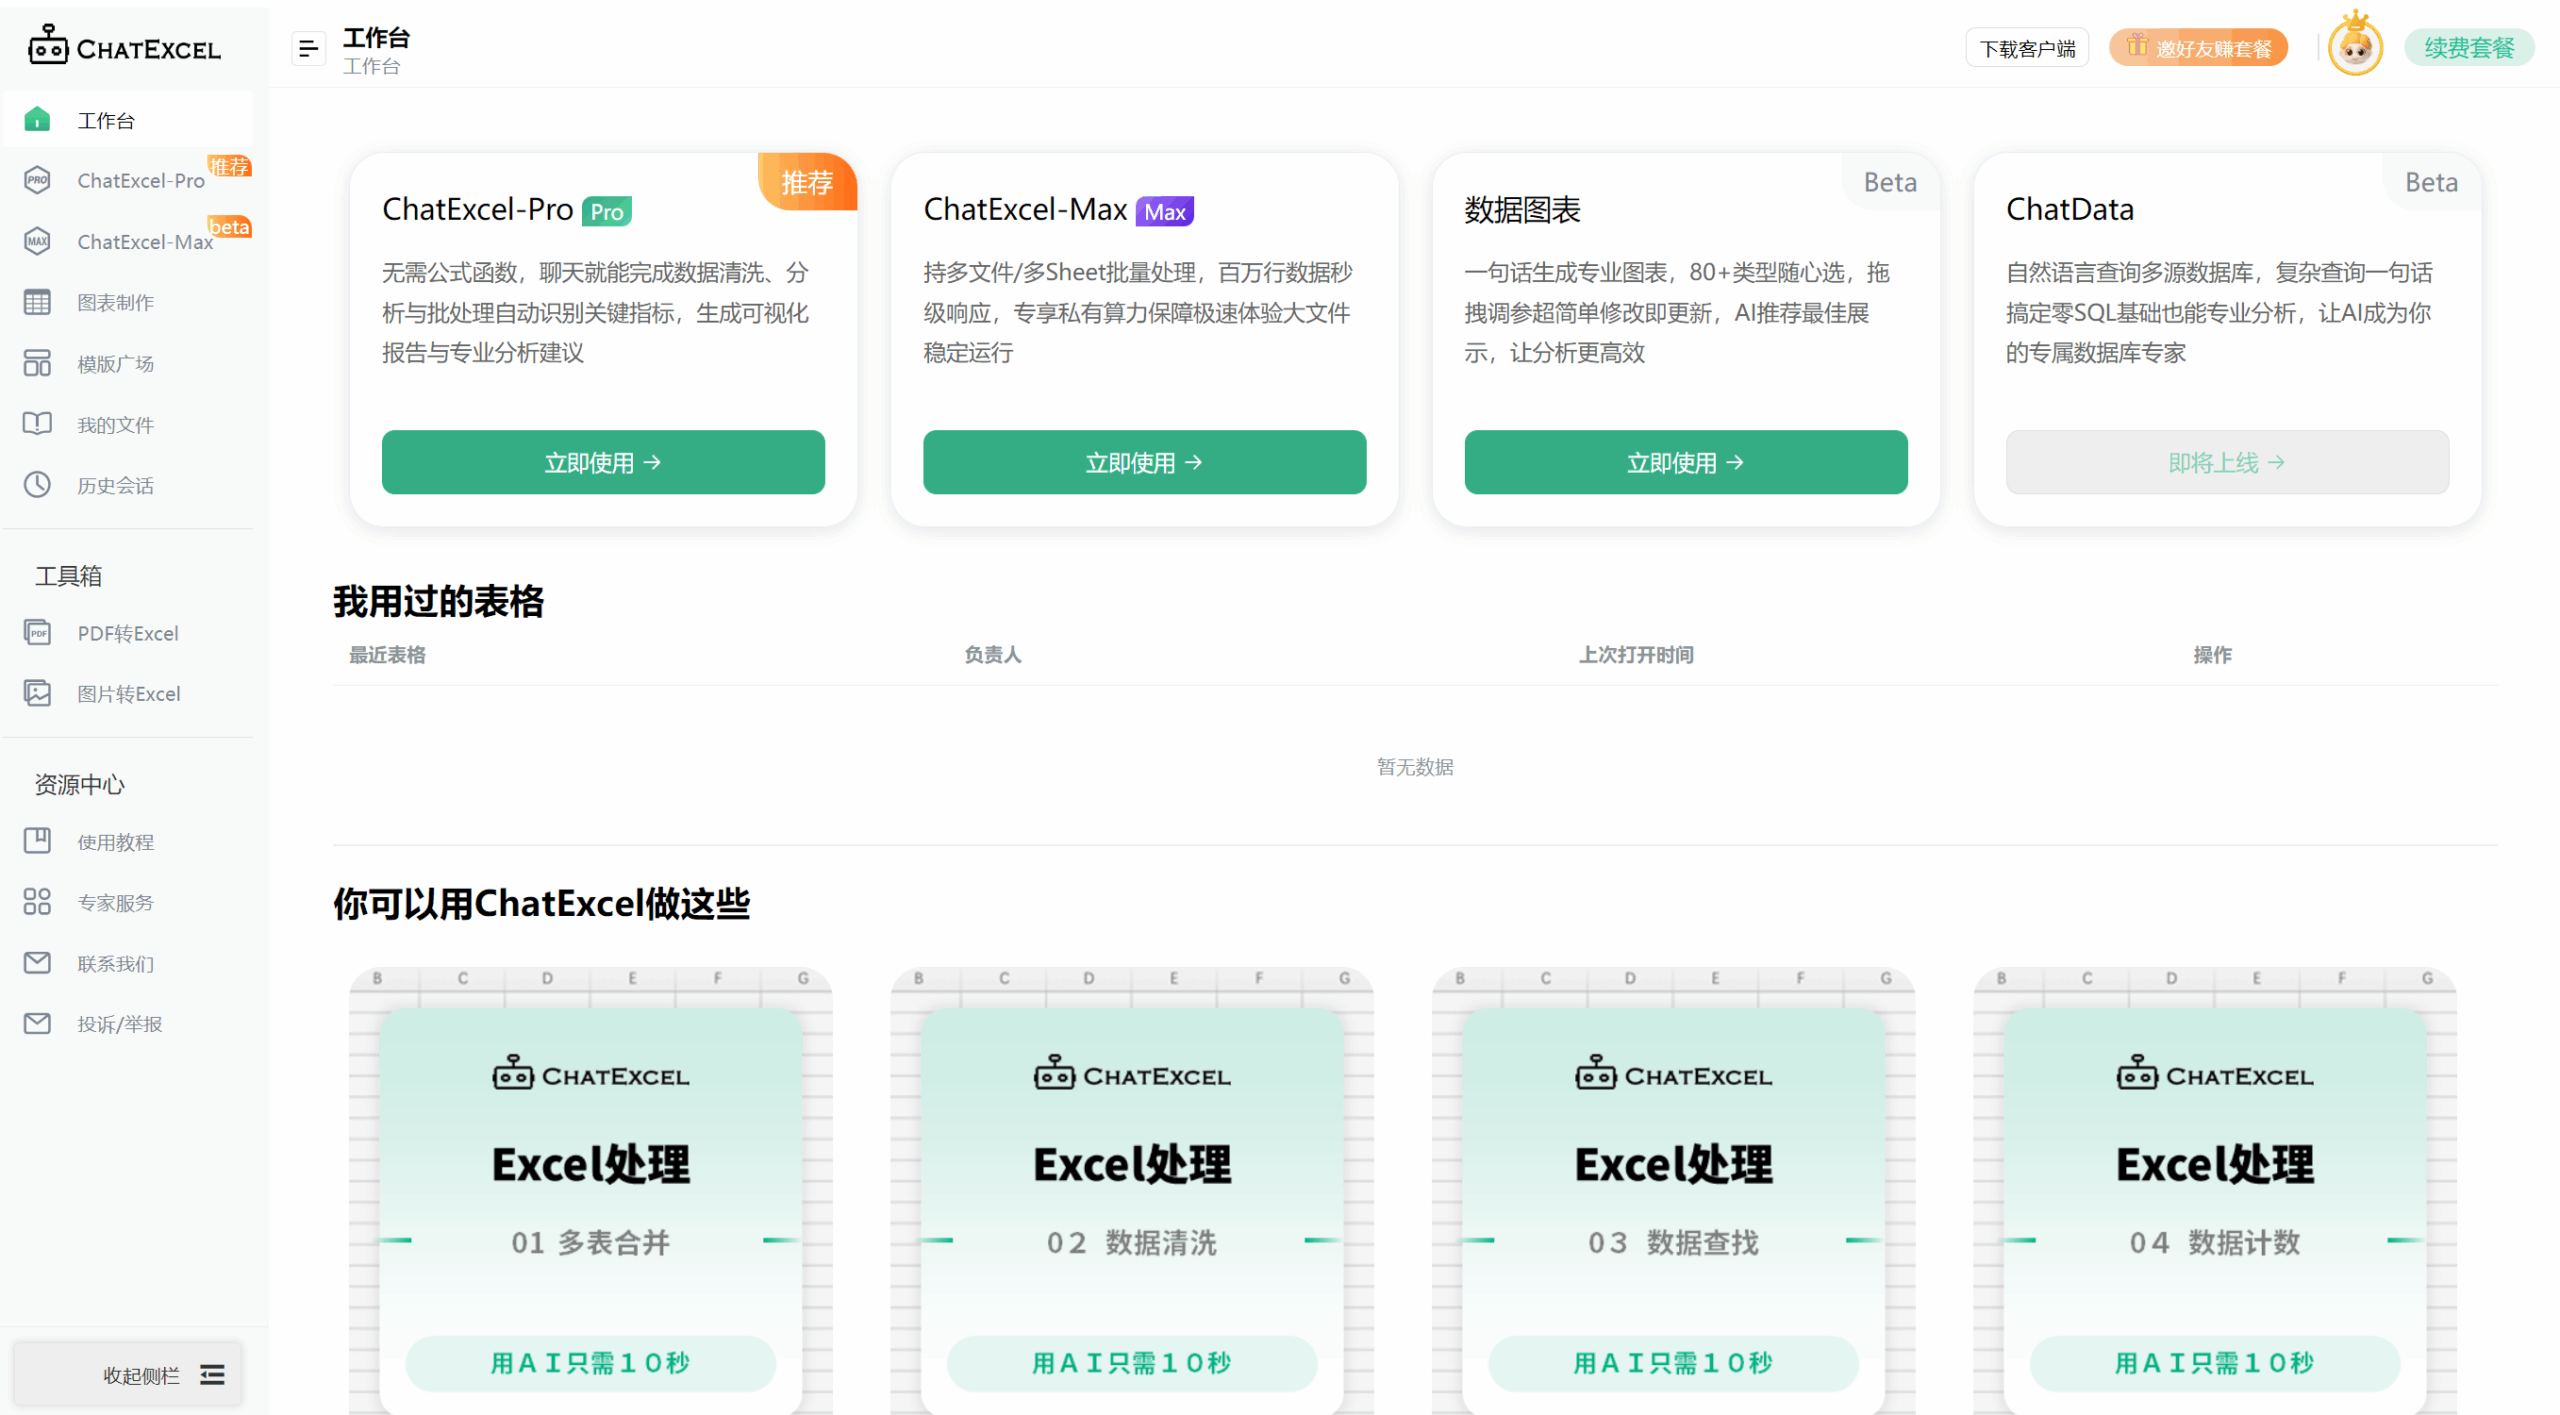Viewport: 2560px width, 1415px height.
Task: Click the user avatar at top right
Action: (x=2355, y=46)
